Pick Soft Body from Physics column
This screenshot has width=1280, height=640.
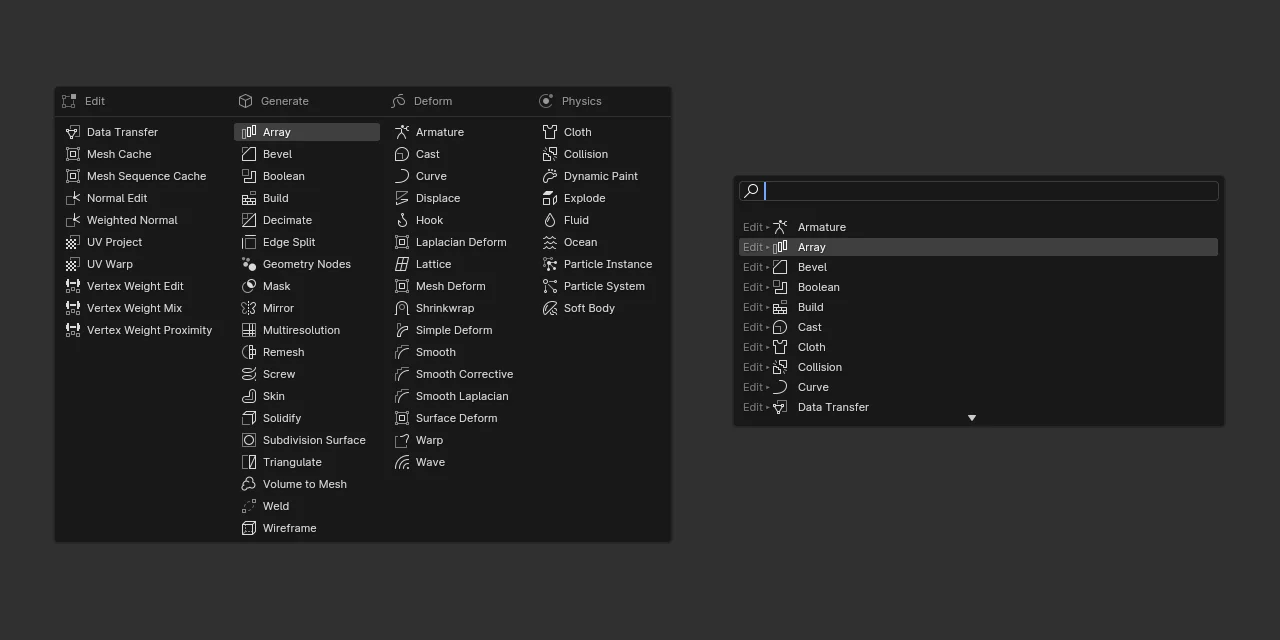tap(588, 308)
